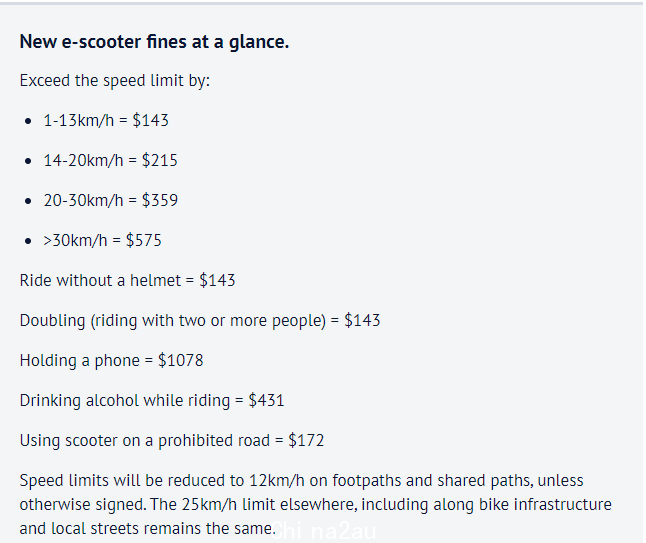646x543 pixels.
Task: Click the Holding a phone = $1078 line
Action: pyautogui.click(x=111, y=360)
